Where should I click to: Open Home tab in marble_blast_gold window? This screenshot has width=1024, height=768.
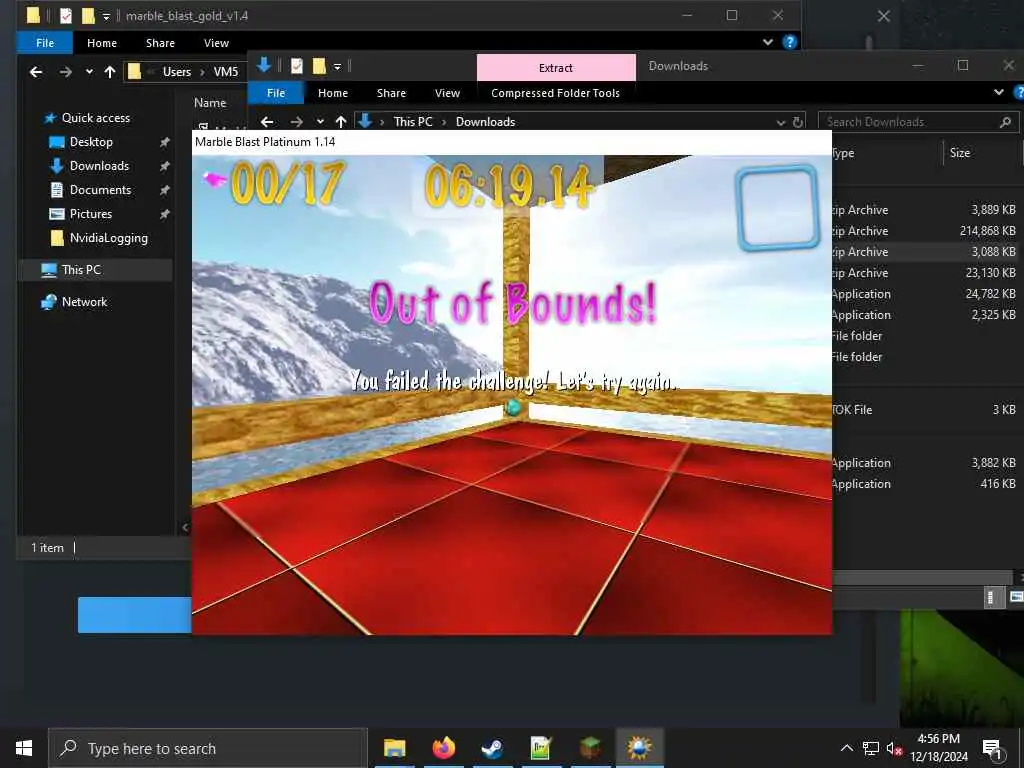coord(102,43)
